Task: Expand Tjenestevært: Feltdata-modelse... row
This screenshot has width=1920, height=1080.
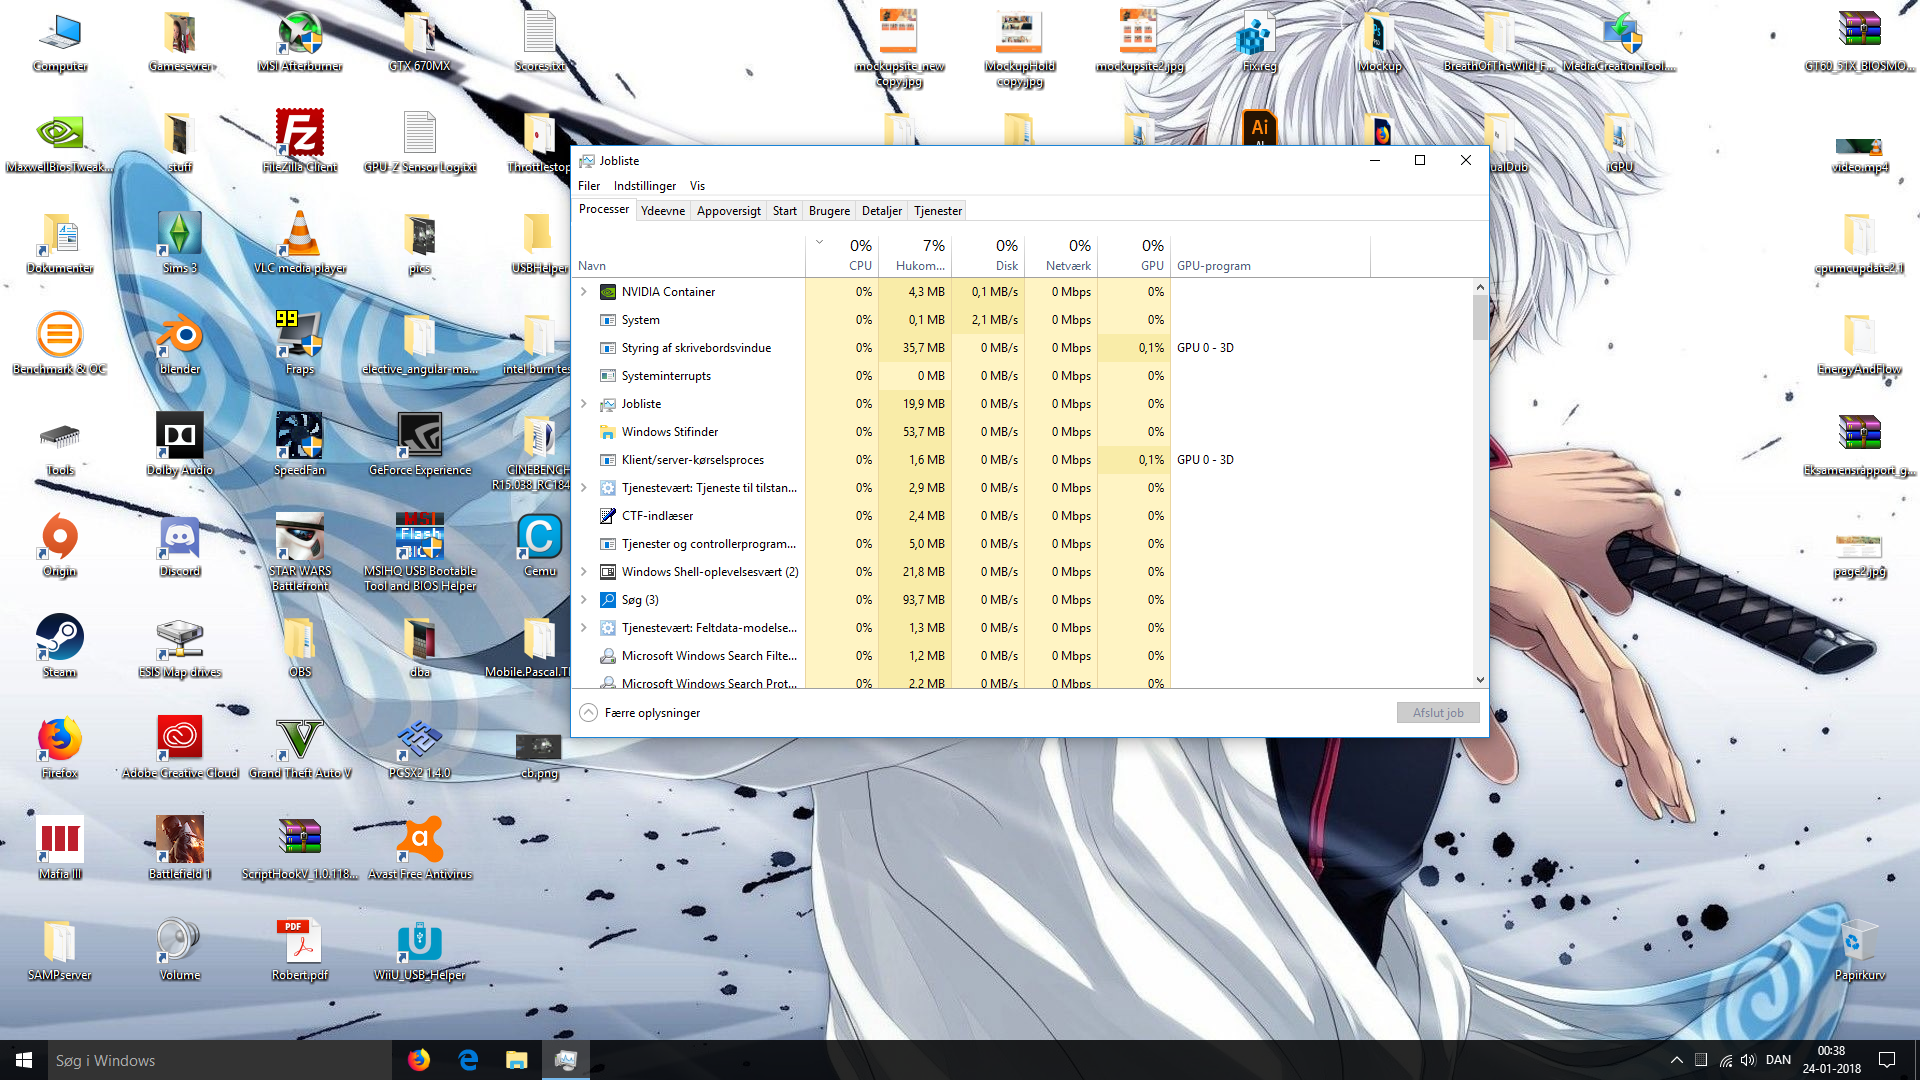Action: pyautogui.click(x=584, y=628)
